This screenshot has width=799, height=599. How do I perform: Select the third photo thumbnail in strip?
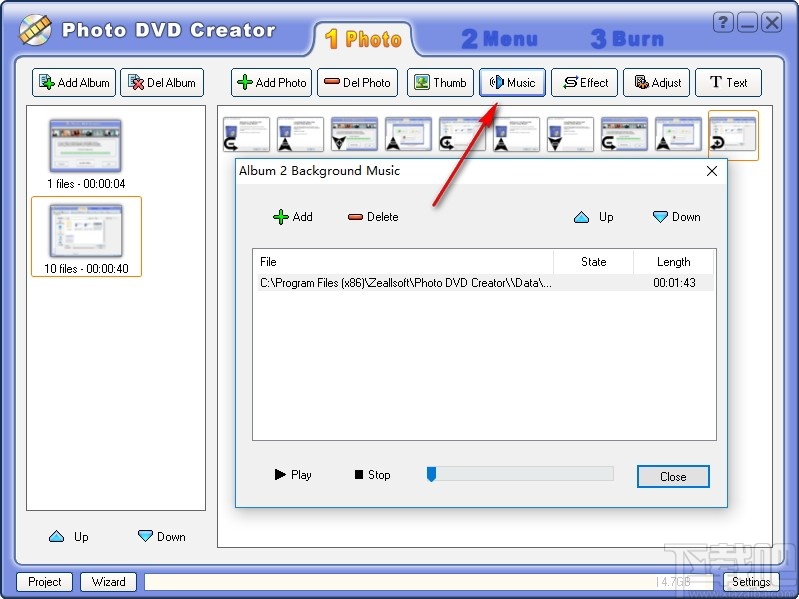pyautogui.click(x=354, y=134)
